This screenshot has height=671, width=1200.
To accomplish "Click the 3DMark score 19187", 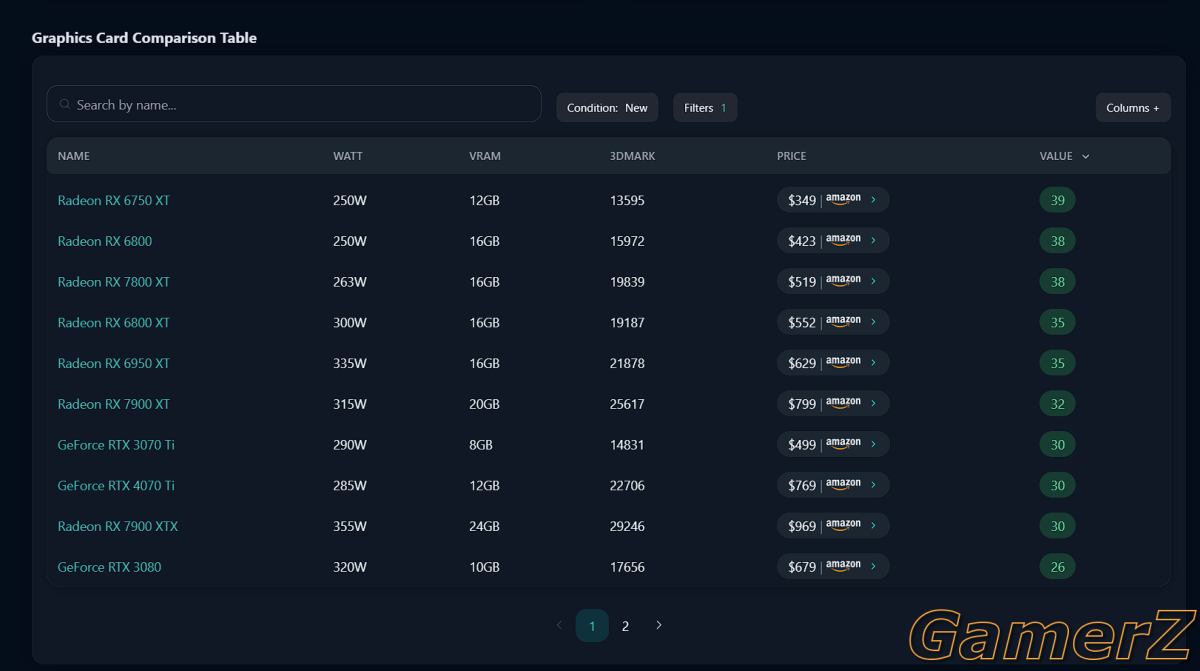I will [627, 323].
